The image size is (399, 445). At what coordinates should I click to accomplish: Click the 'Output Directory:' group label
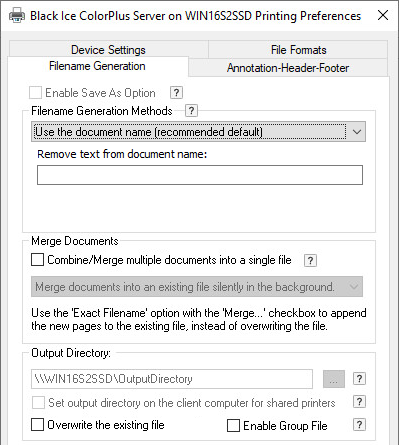71,353
